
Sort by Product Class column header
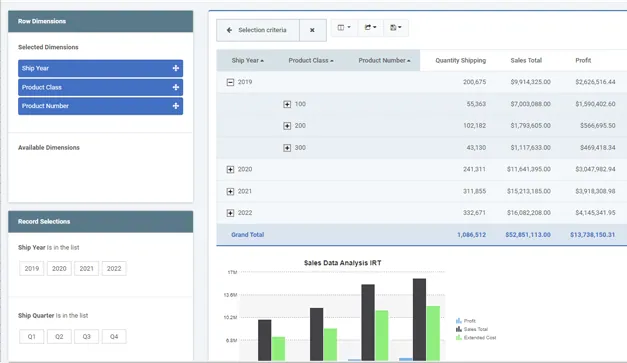(311, 60)
